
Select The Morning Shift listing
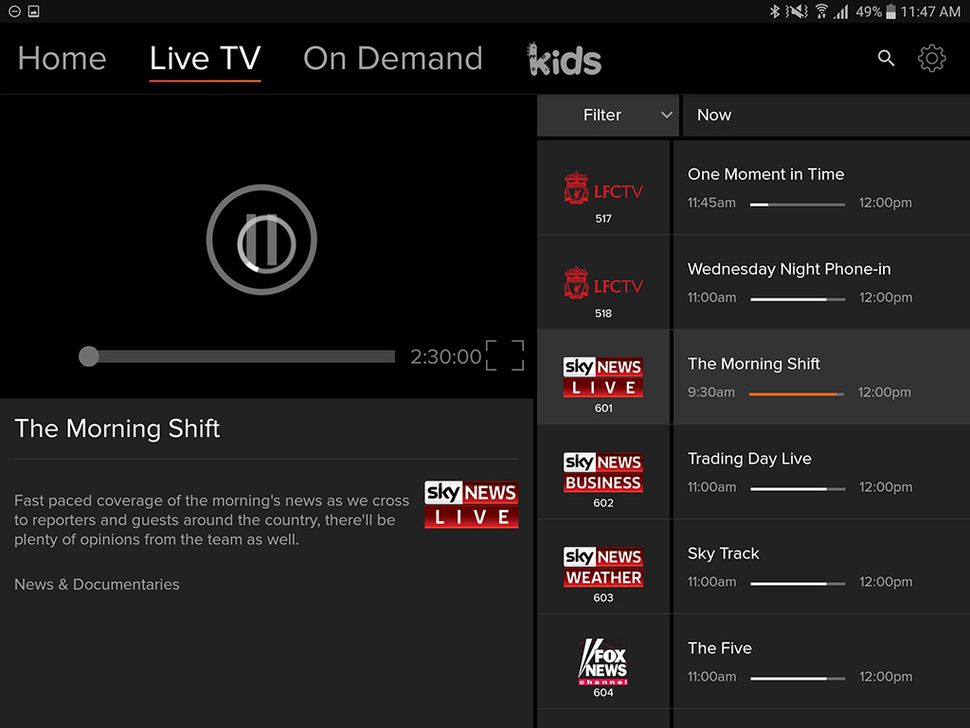(x=820, y=377)
